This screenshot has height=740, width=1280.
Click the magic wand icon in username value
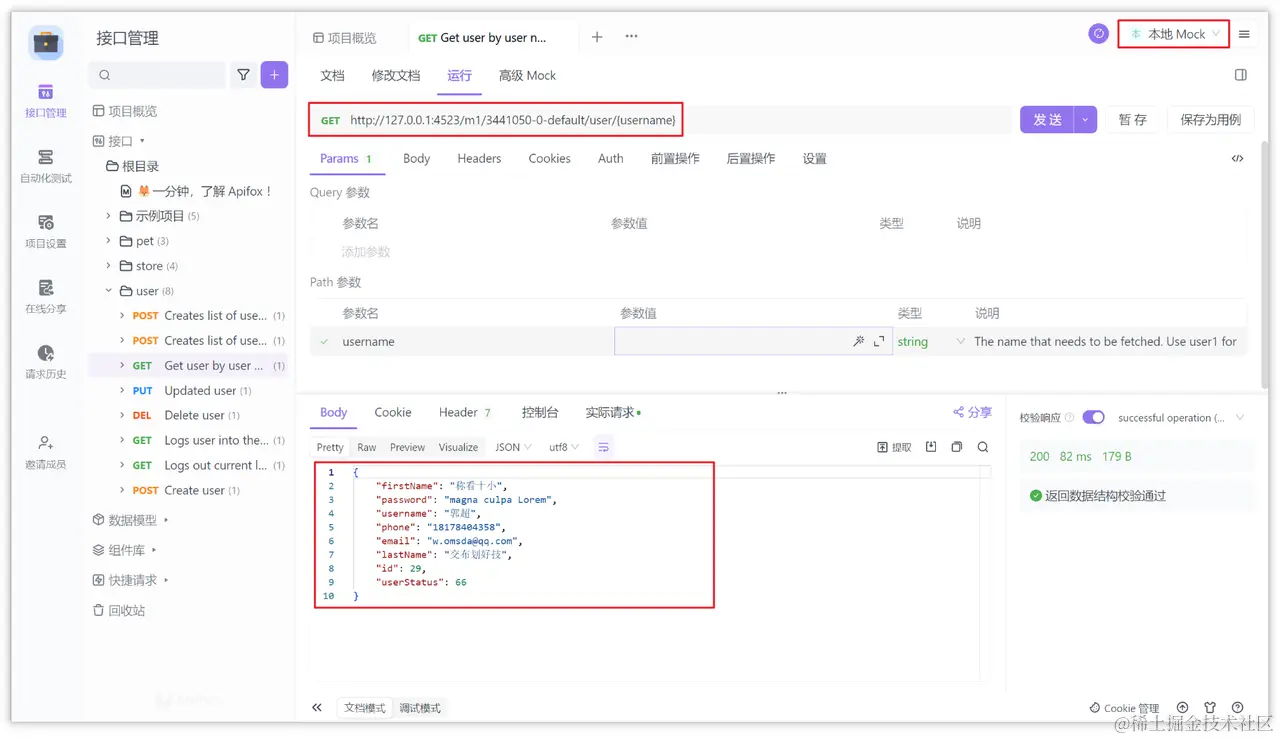click(858, 341)
